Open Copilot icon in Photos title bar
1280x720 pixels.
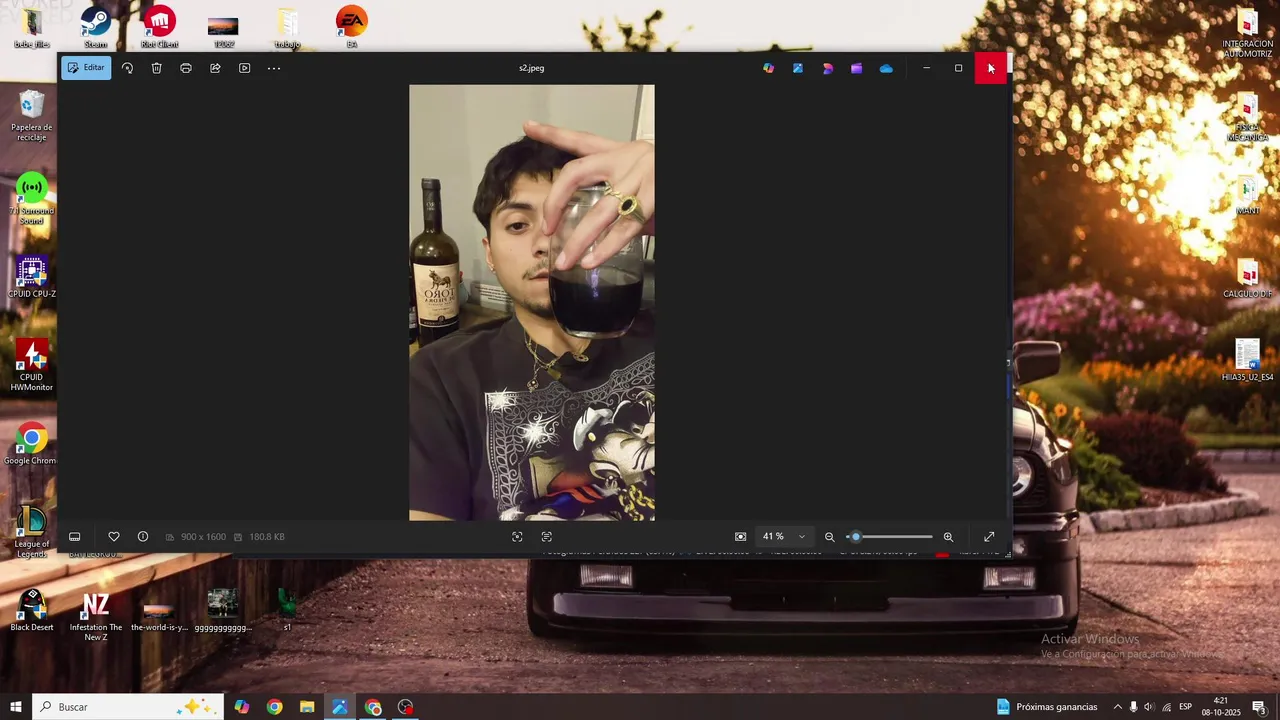(x=768, y=68)
